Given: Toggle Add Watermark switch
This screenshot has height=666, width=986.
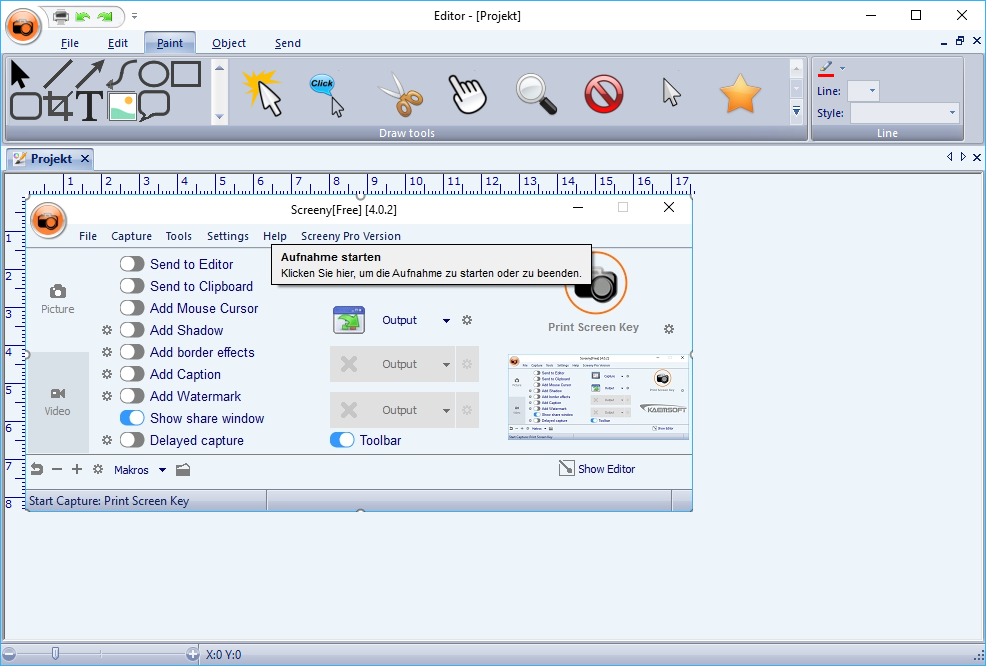Looking at the screenshot, I should 132,396.
